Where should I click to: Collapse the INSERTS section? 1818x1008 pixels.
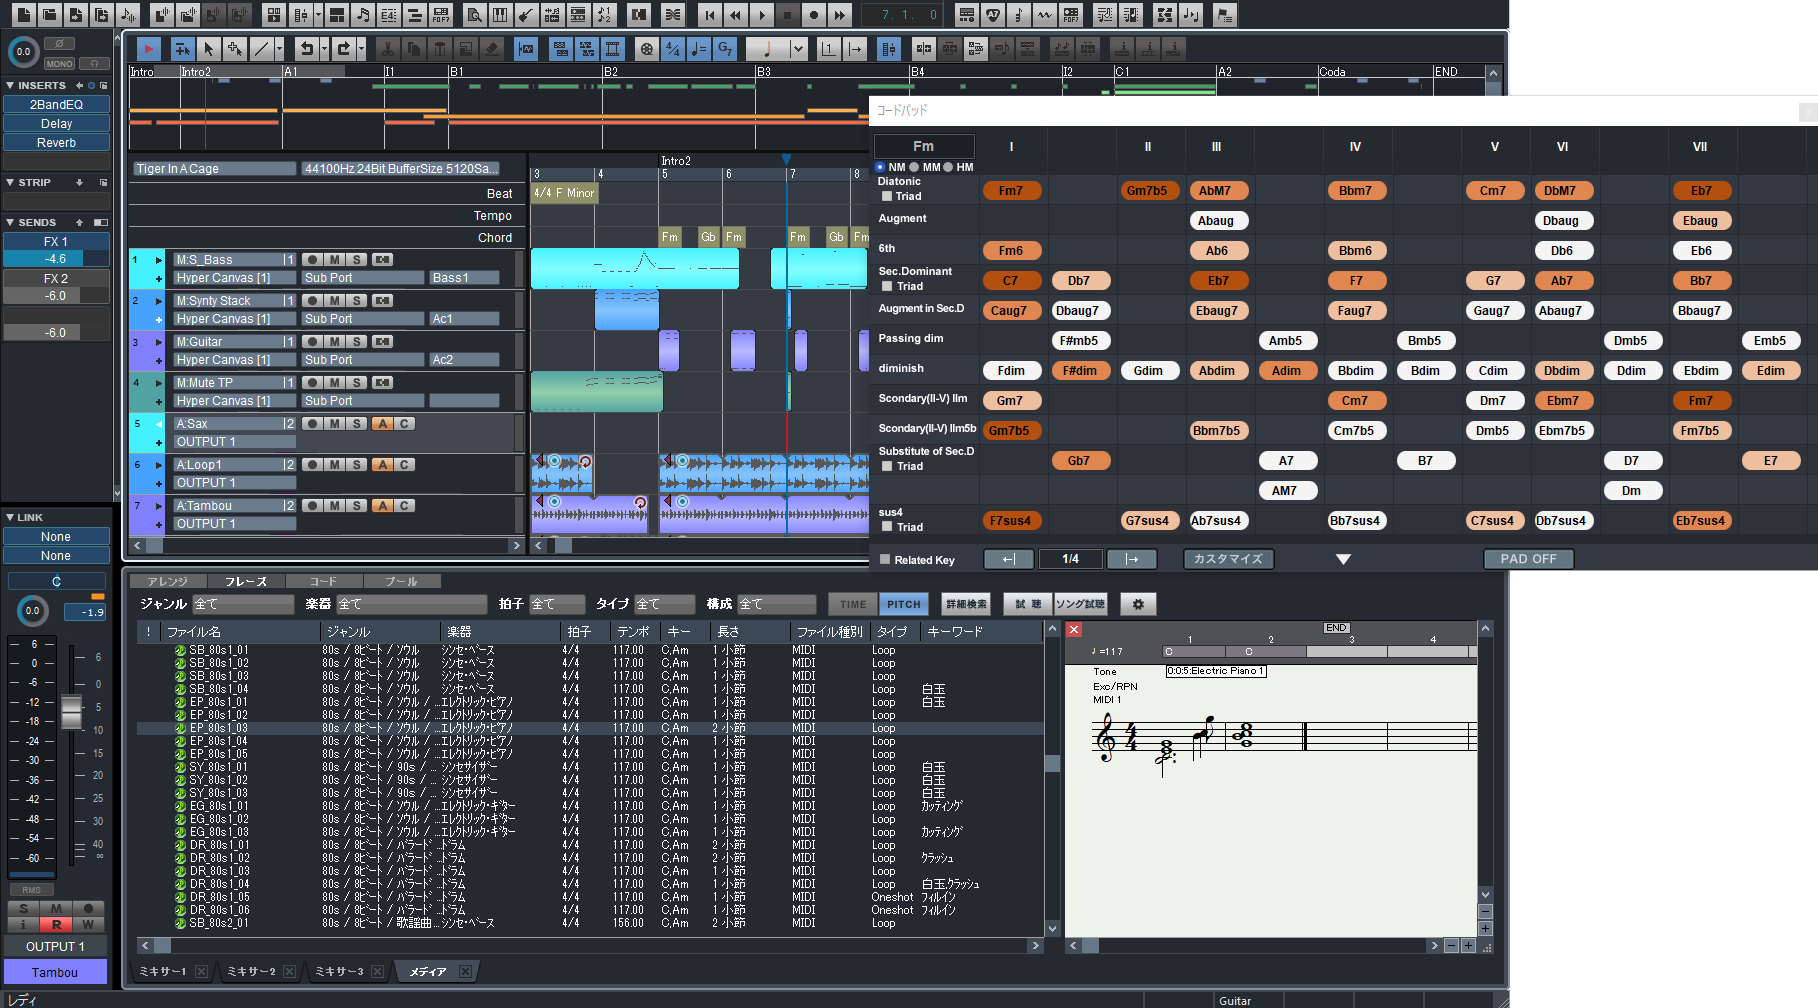point(10,86)
